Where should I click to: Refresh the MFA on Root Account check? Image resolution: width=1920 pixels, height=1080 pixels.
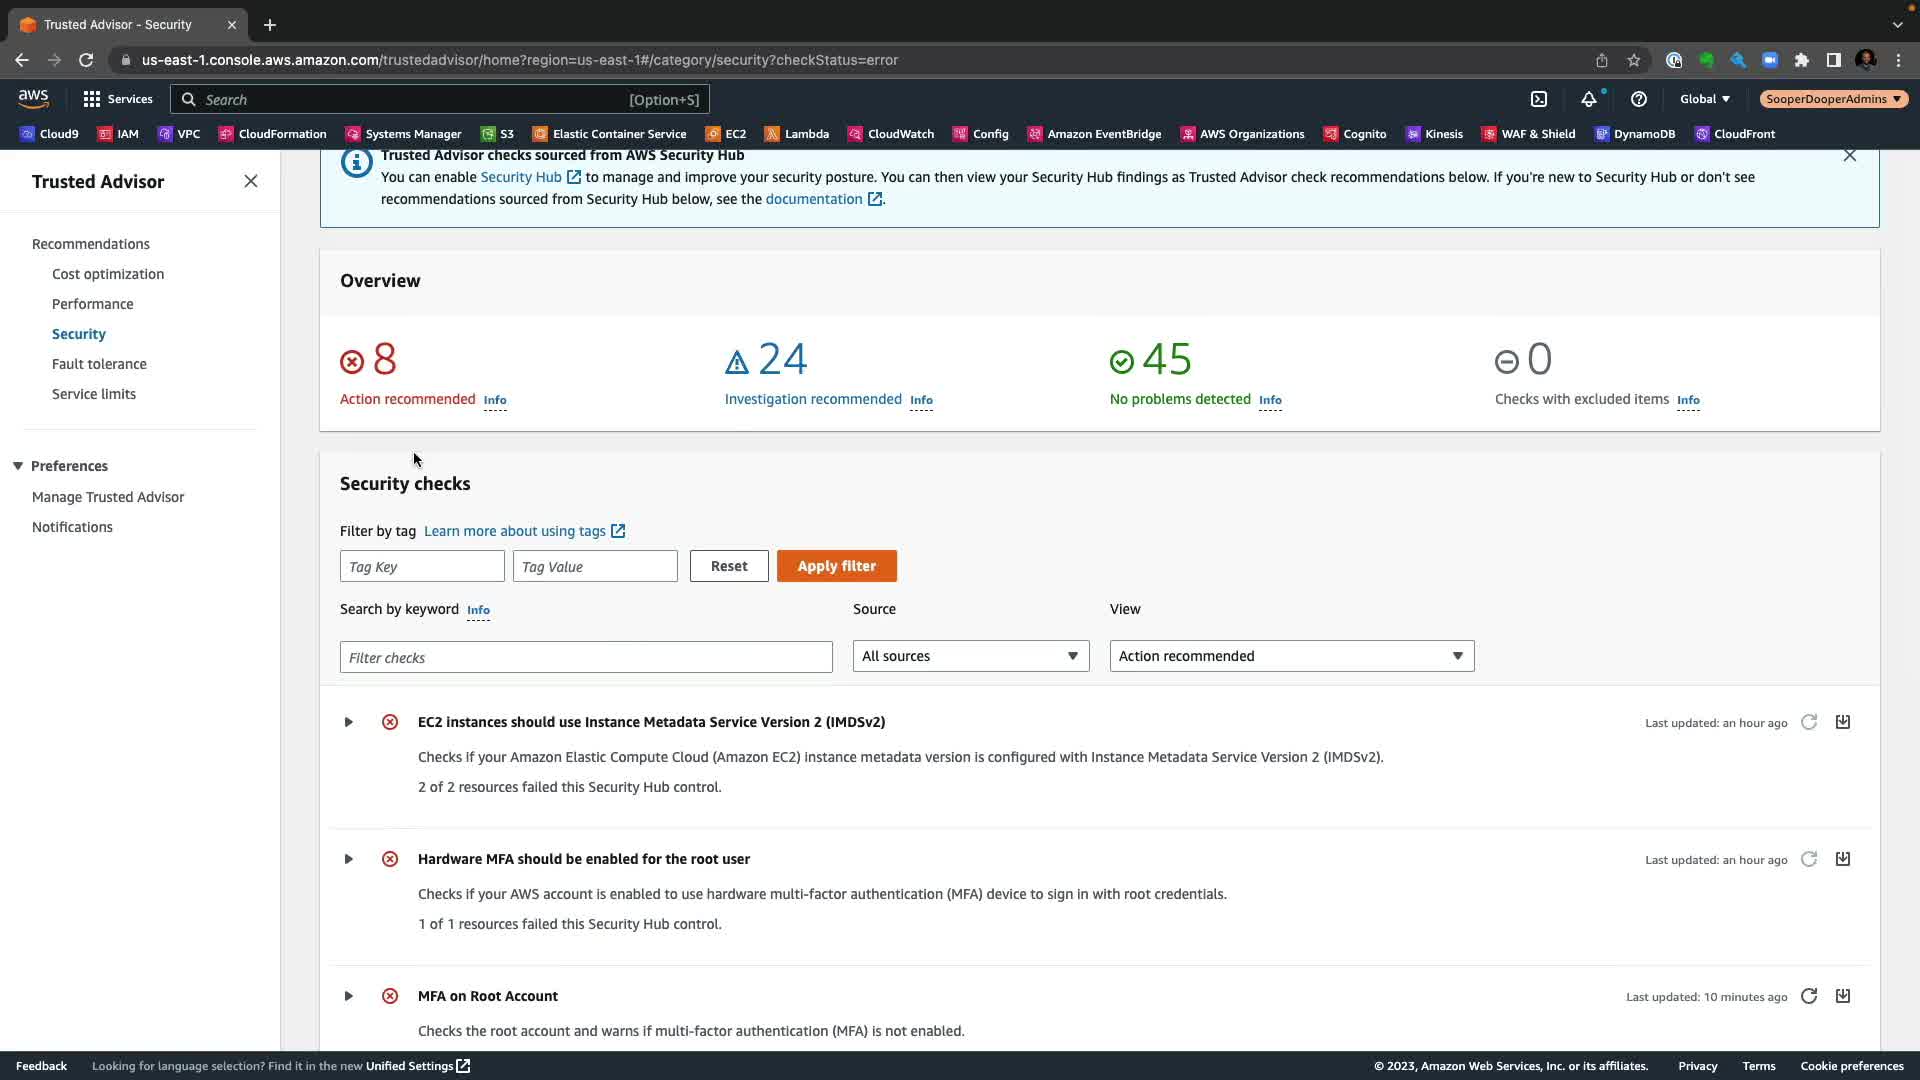point(1809,996)
